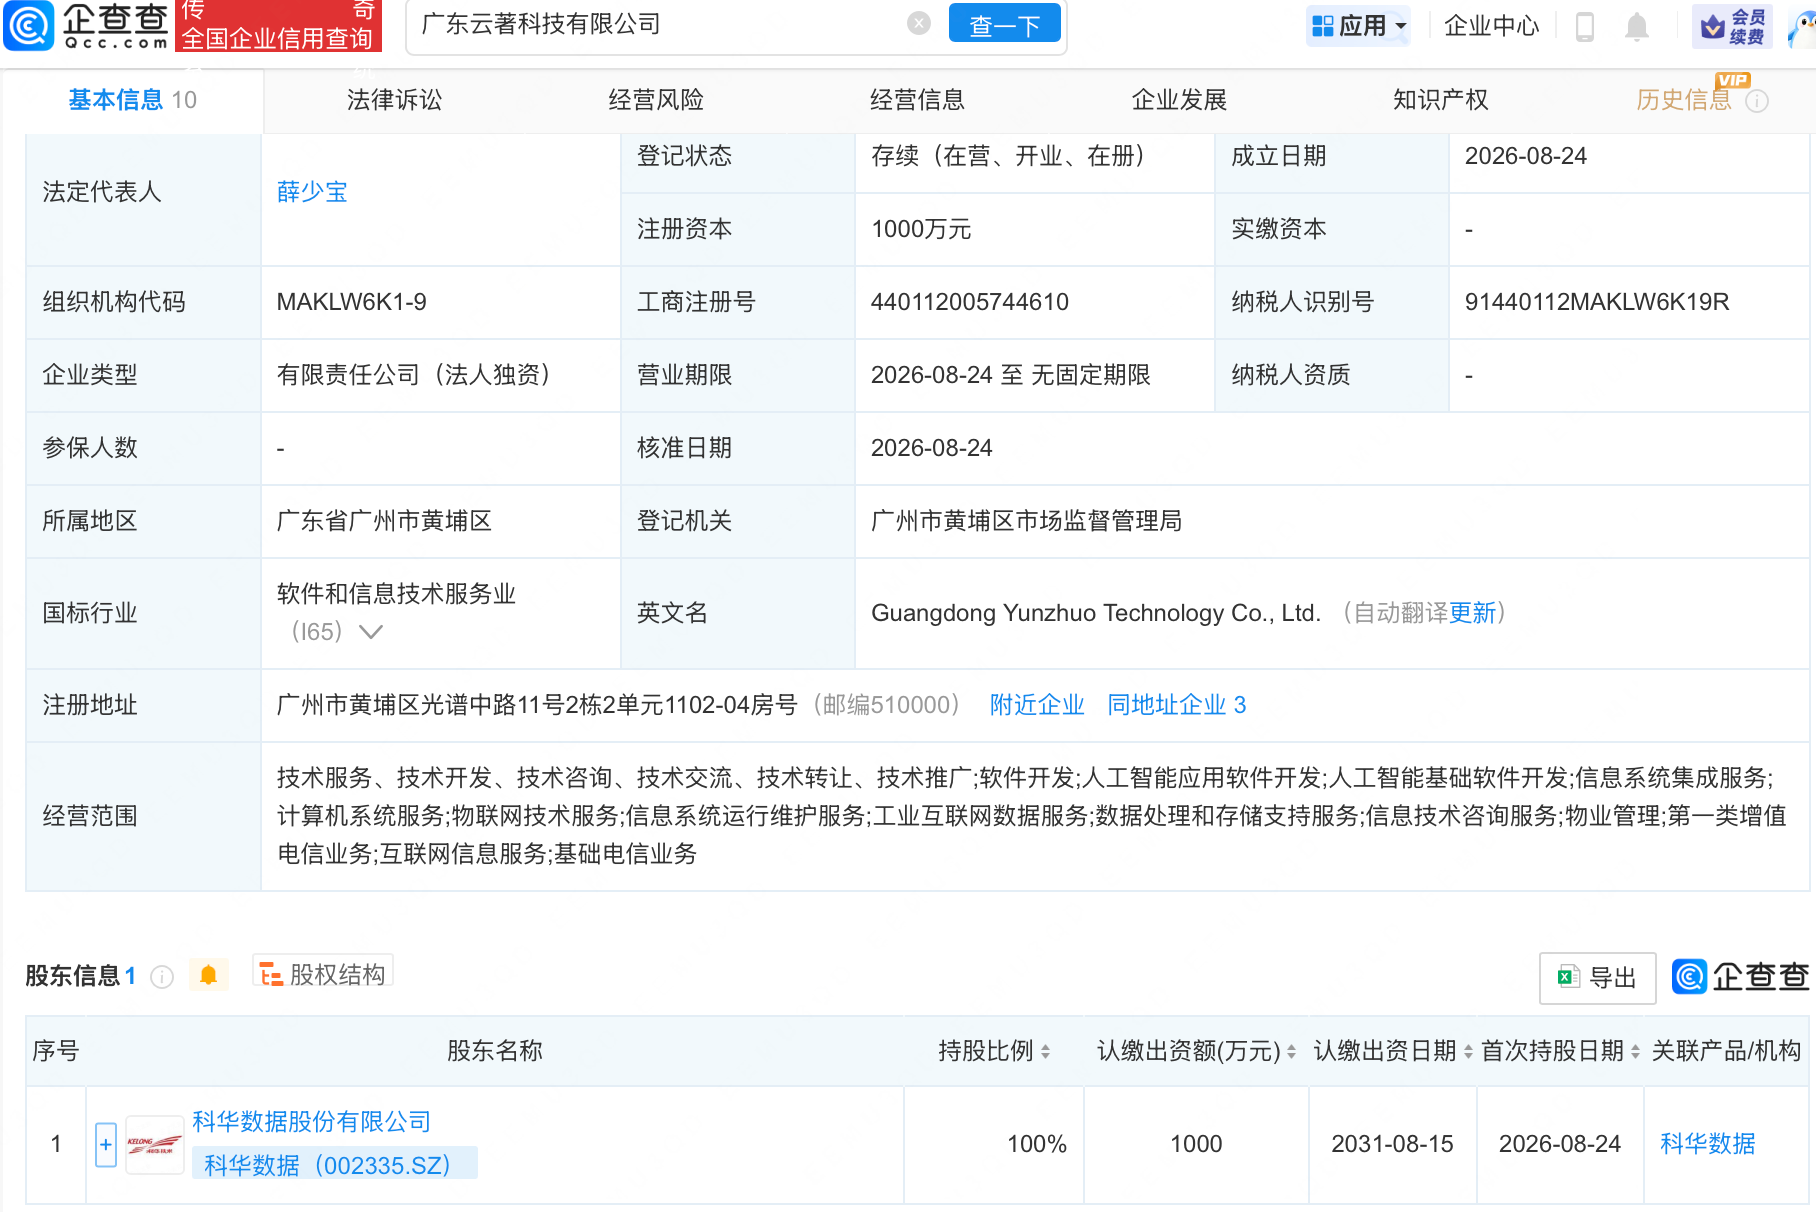Click the Qichacha logo in header
Viewport: 1816px width, 1212px height.
86,26
